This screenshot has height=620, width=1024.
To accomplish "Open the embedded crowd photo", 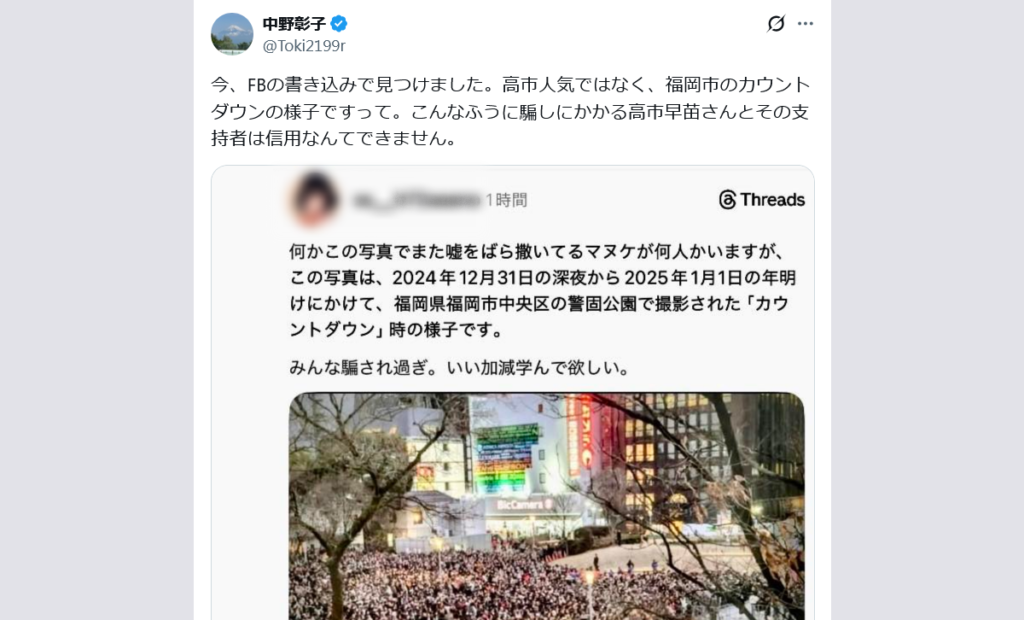I will tap(547, 506).
